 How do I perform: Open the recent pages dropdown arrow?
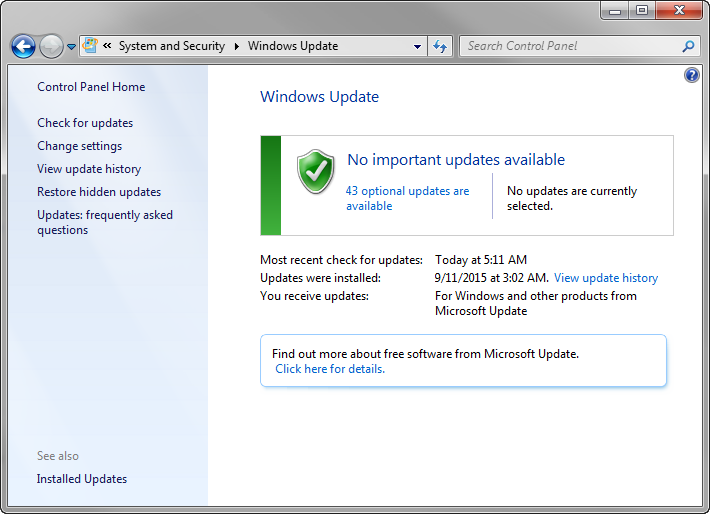click(71, 46)
